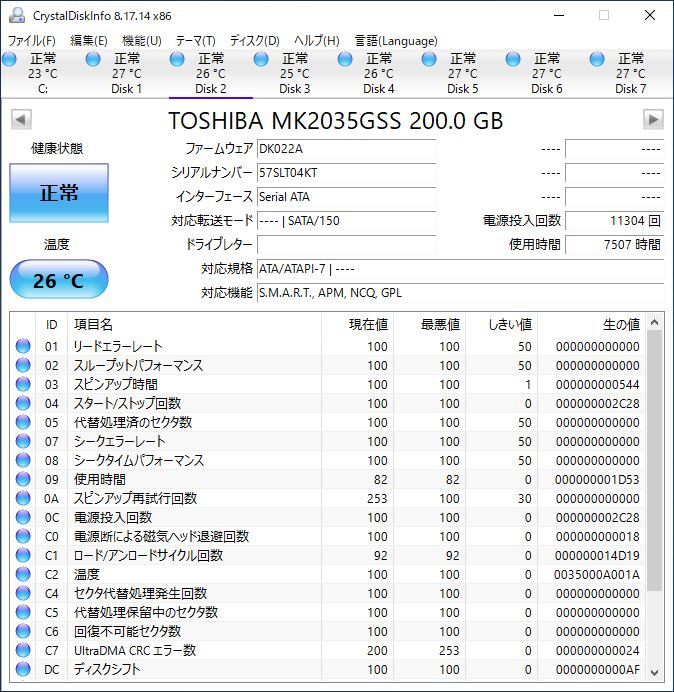
Task: Click the features field S.M.A.R.T., APM, NCQ, GPL
Action: click(x=460, y=293)
